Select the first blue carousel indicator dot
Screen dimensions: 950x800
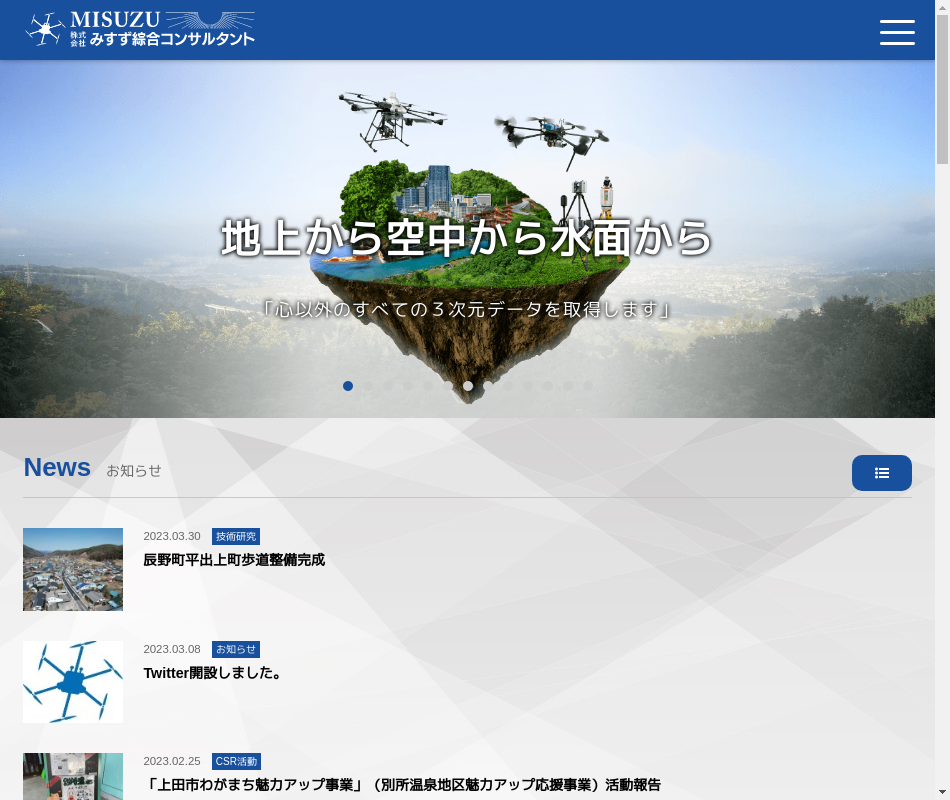pos(348,386)
